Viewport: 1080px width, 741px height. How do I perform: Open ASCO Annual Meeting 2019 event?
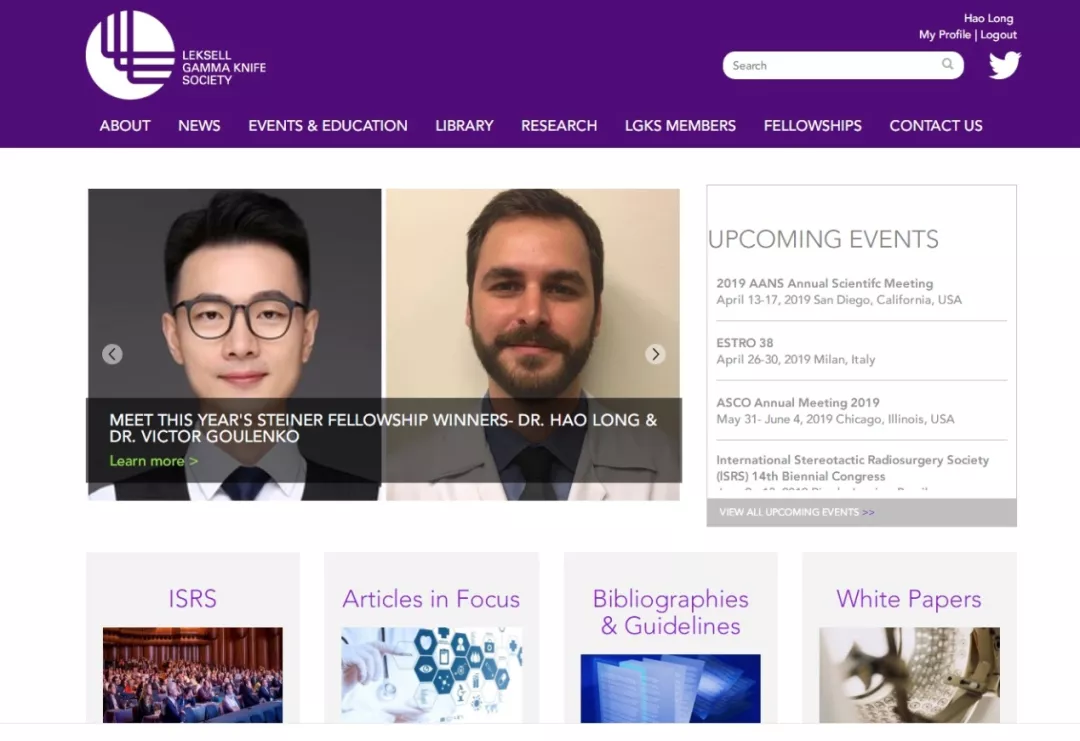[798, 403]
